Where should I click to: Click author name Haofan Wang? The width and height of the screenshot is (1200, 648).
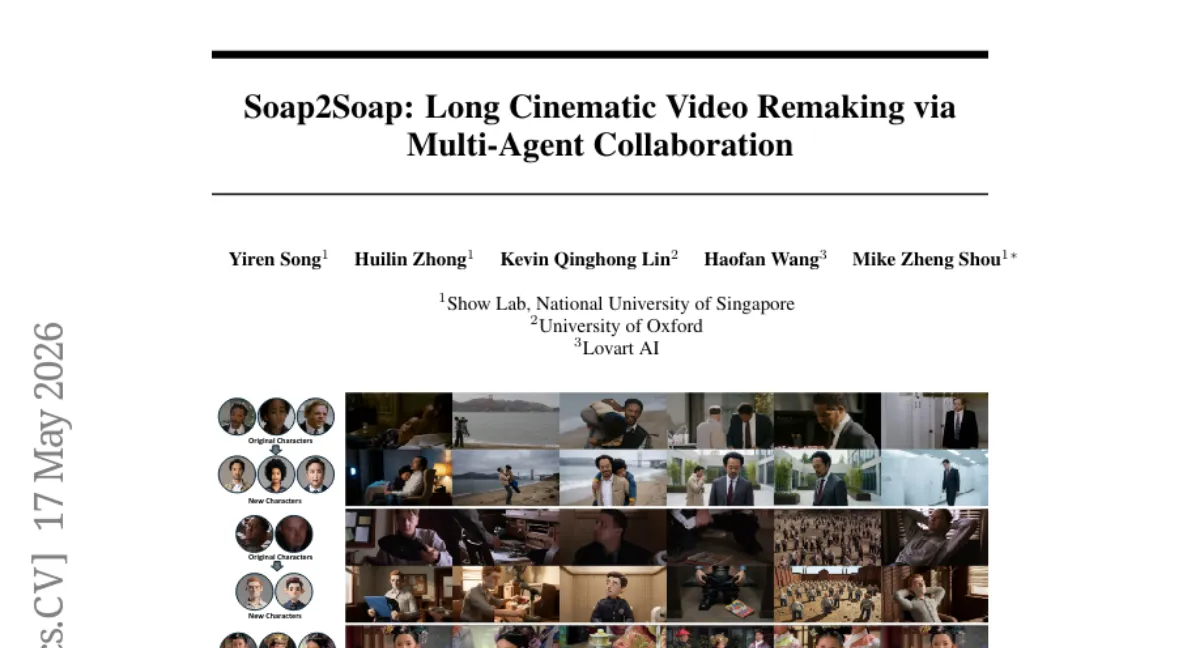click(761, 259)
